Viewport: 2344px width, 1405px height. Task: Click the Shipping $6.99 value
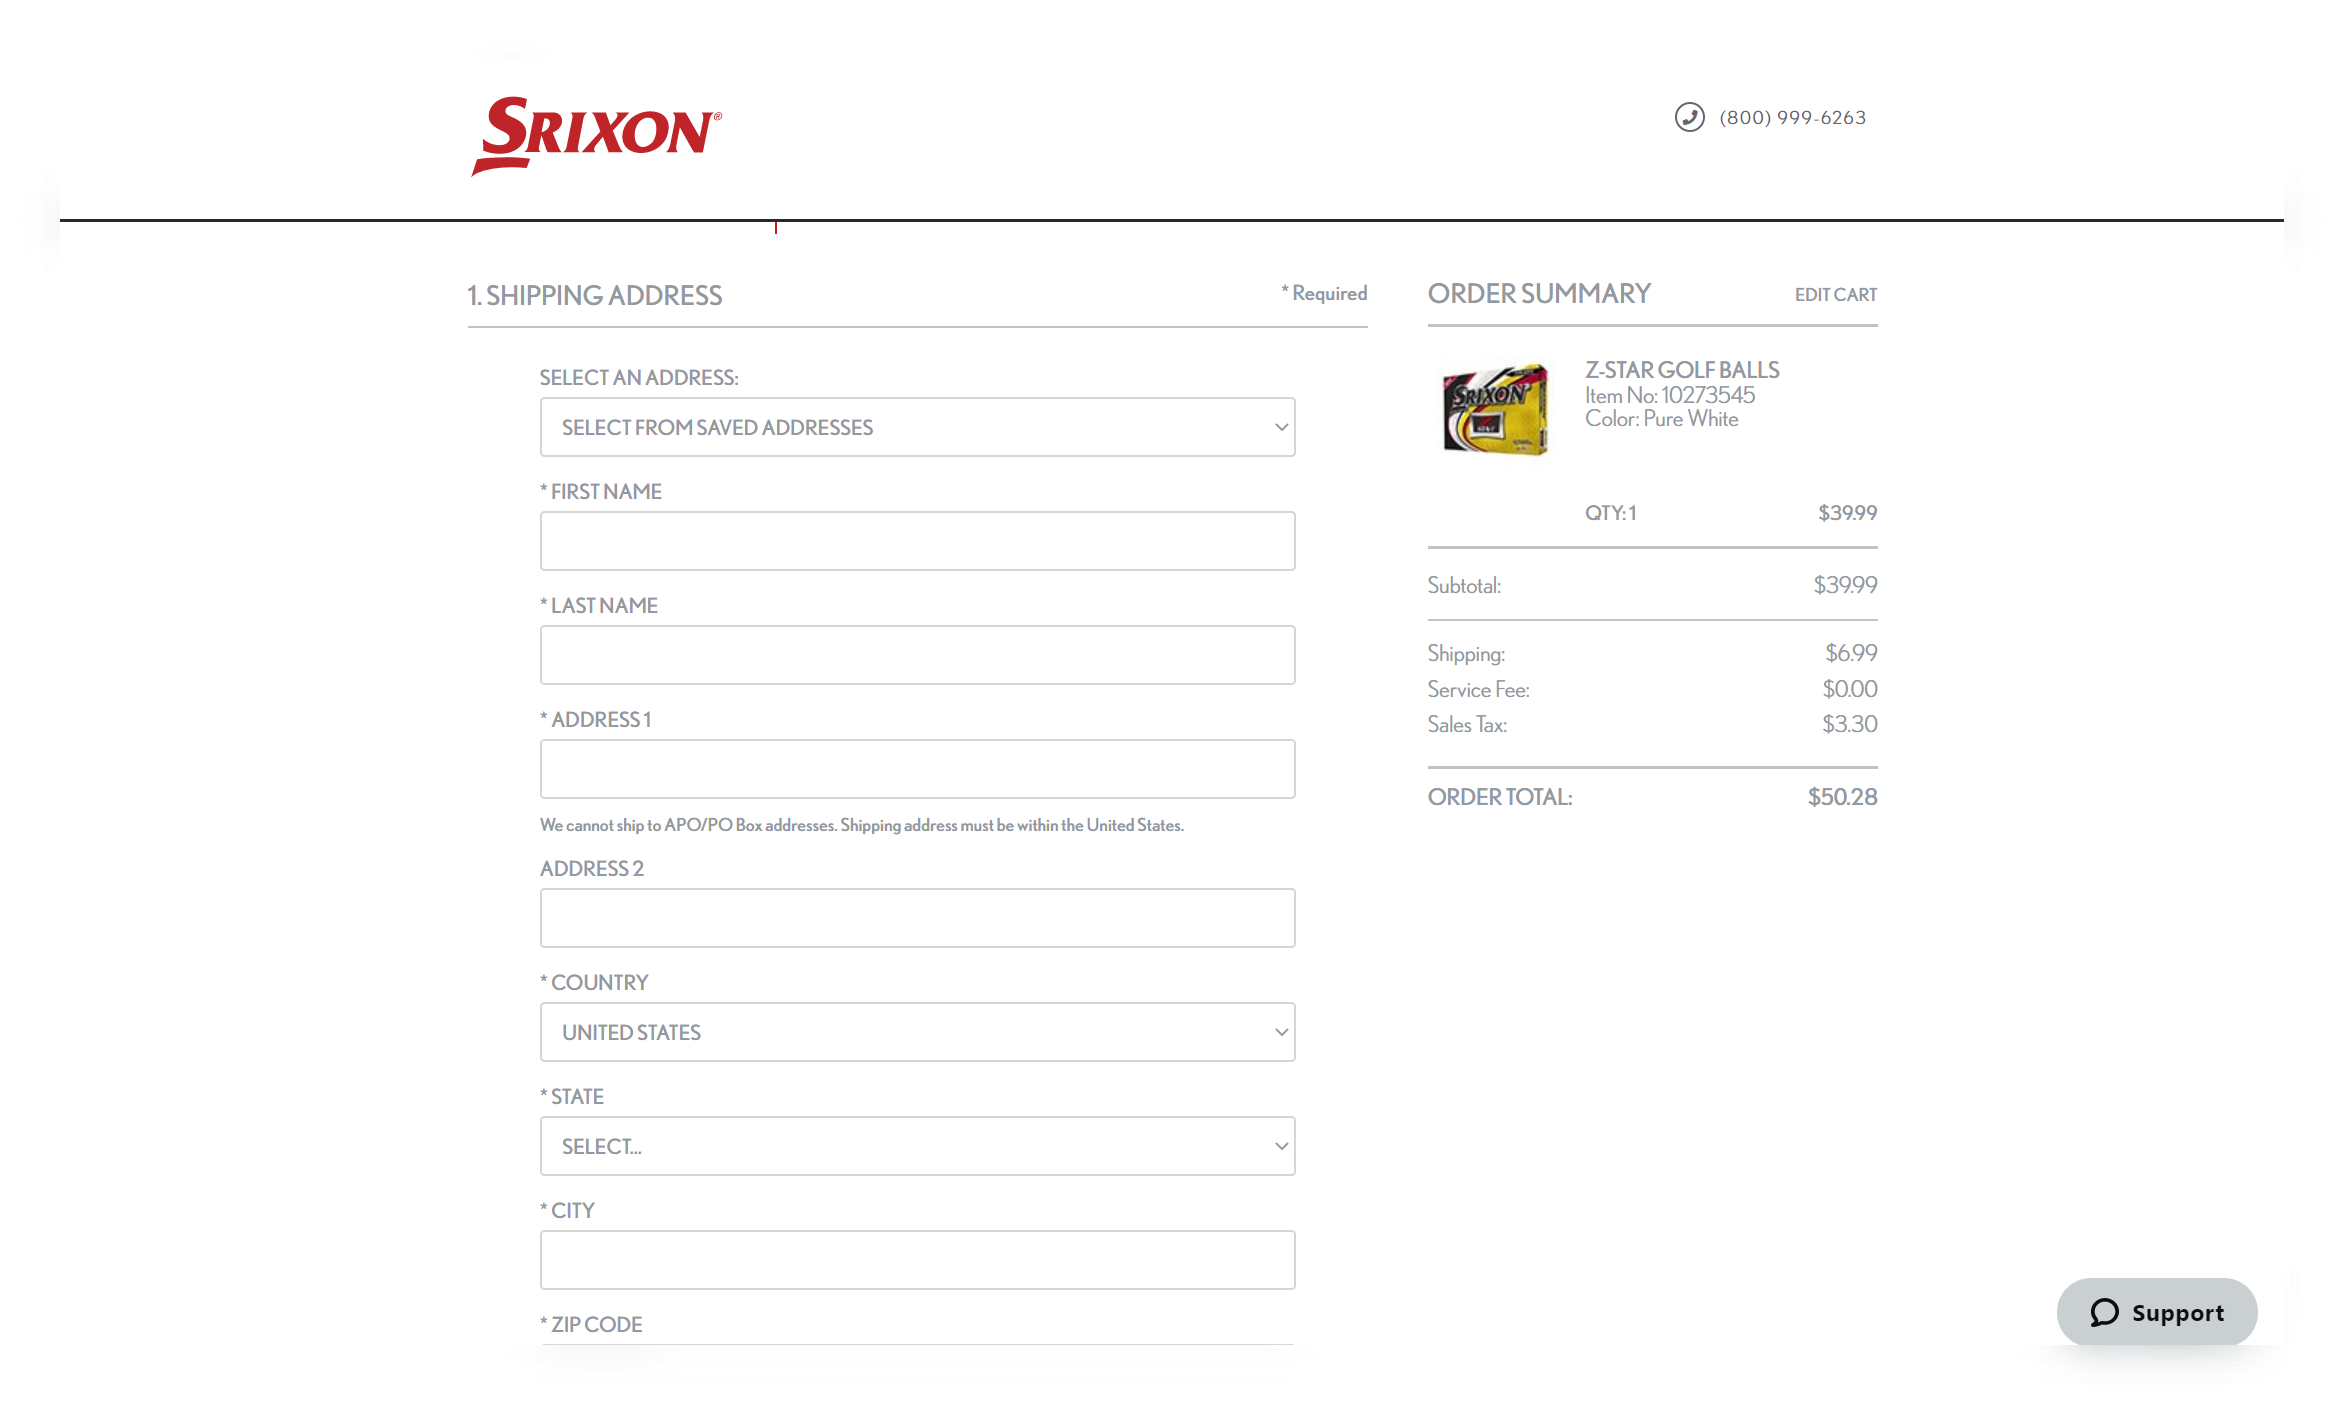pyautogui.click(x=1851, y=653)
